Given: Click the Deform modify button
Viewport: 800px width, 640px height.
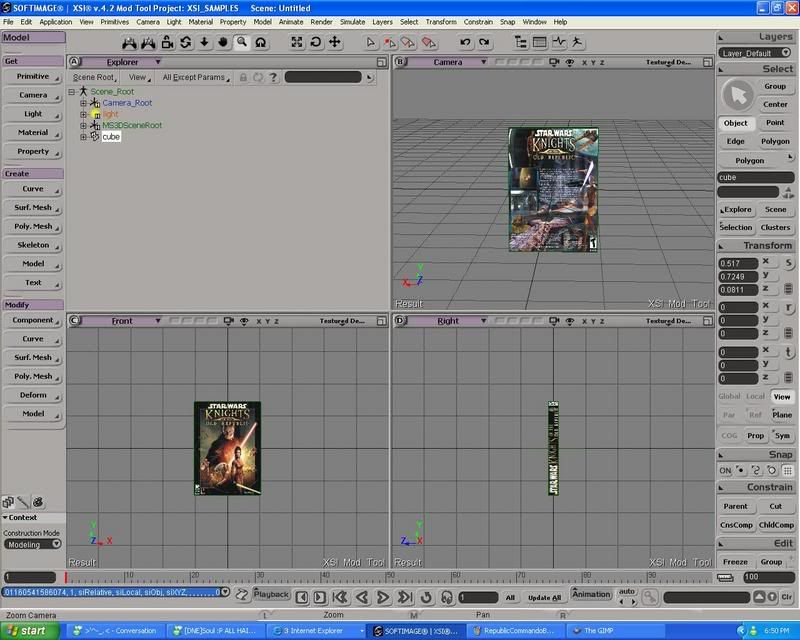Looking at the screenshot, I should tap(33, 395).
